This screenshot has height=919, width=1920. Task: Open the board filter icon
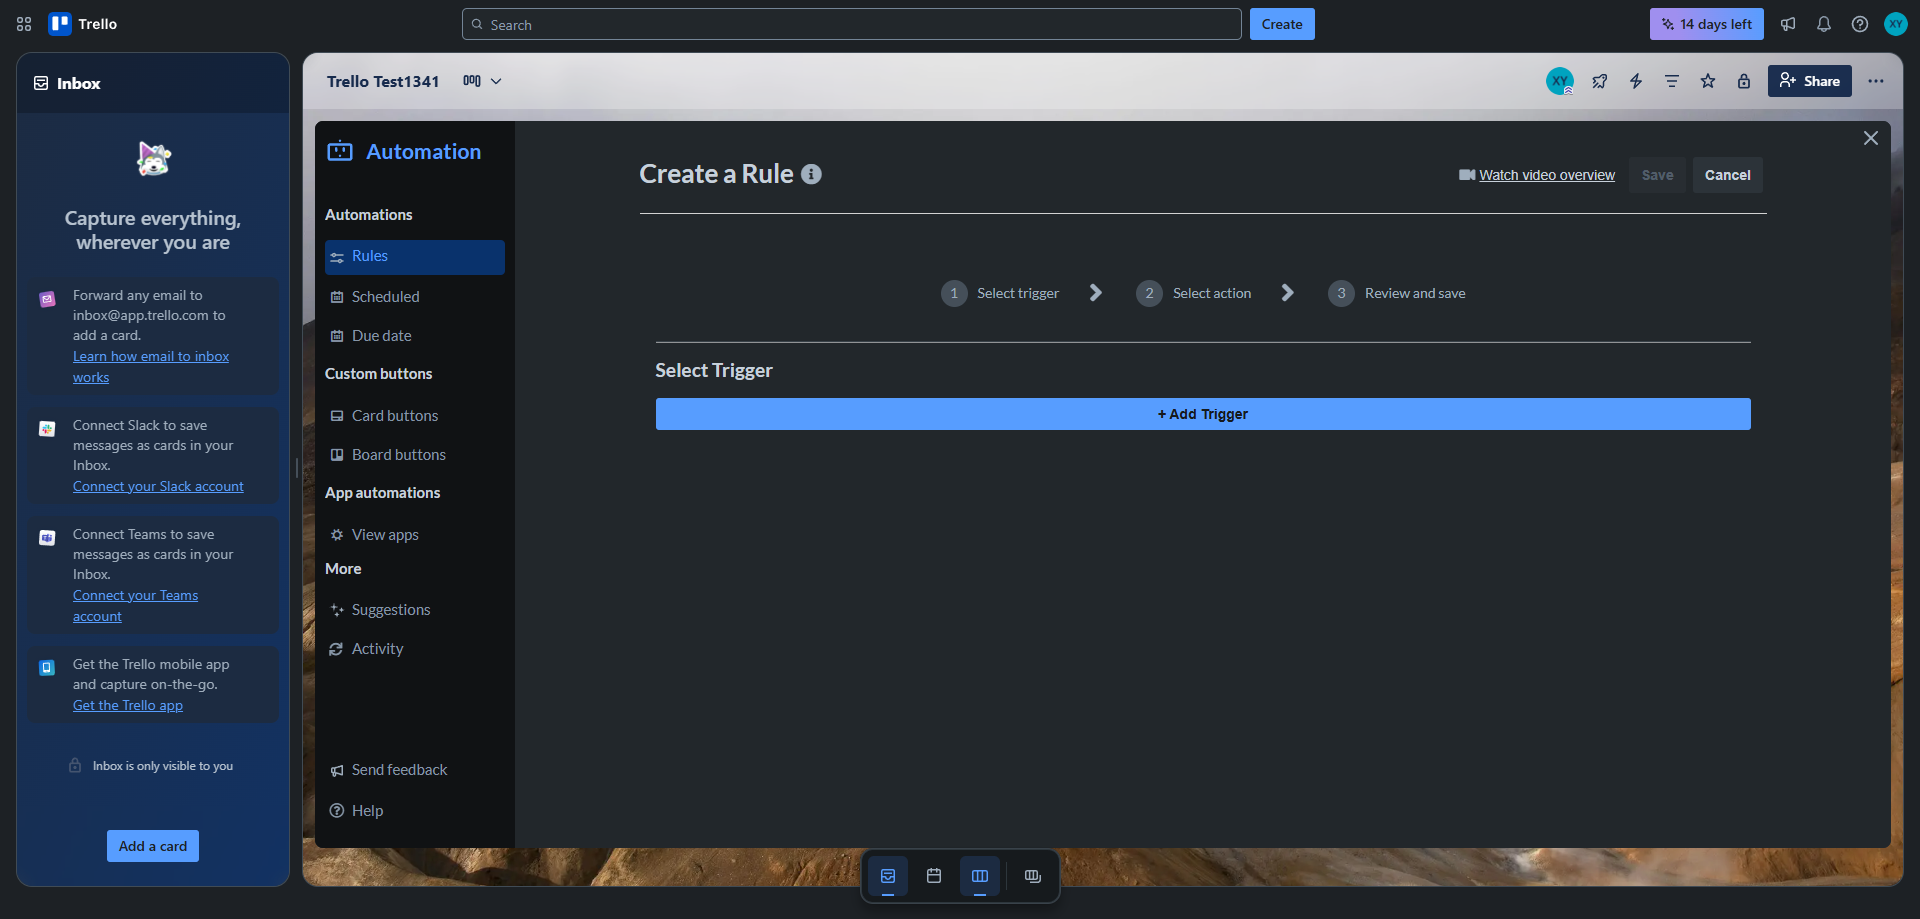(x=1672, y=81)
